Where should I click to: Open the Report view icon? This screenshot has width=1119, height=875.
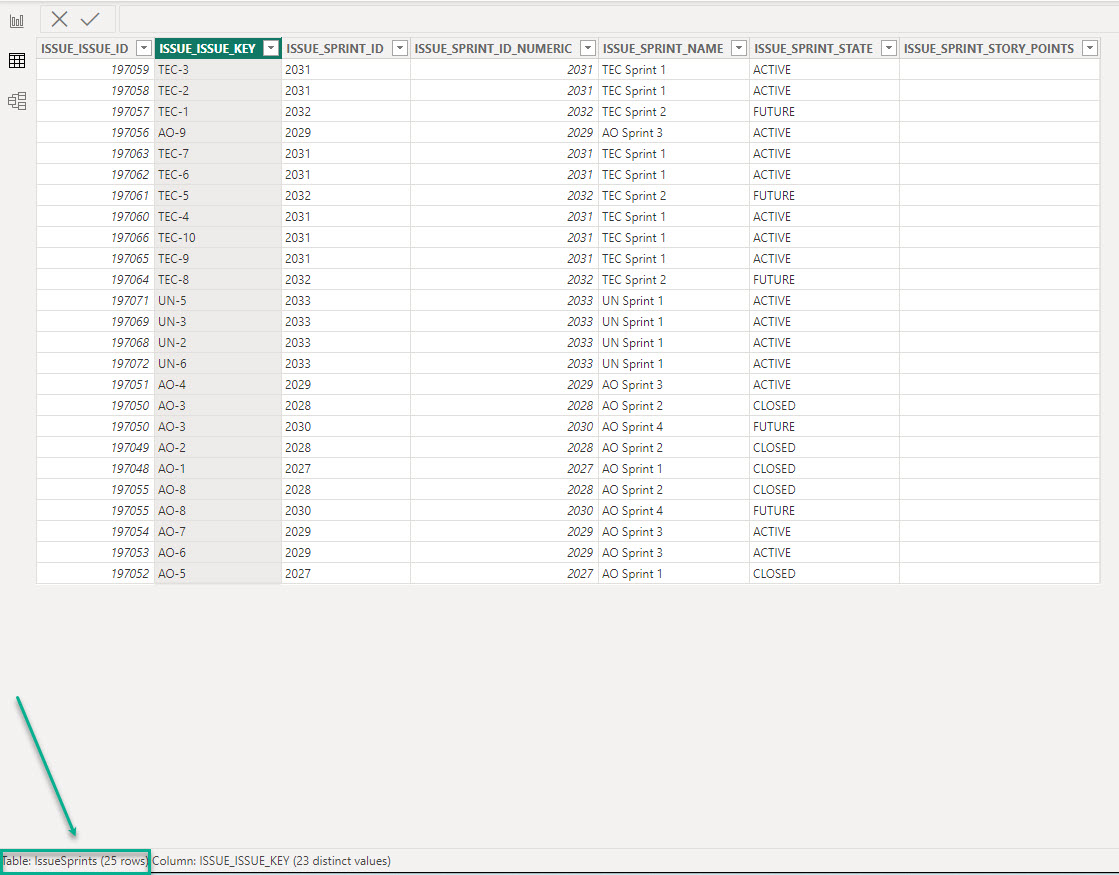coord(16,21)
